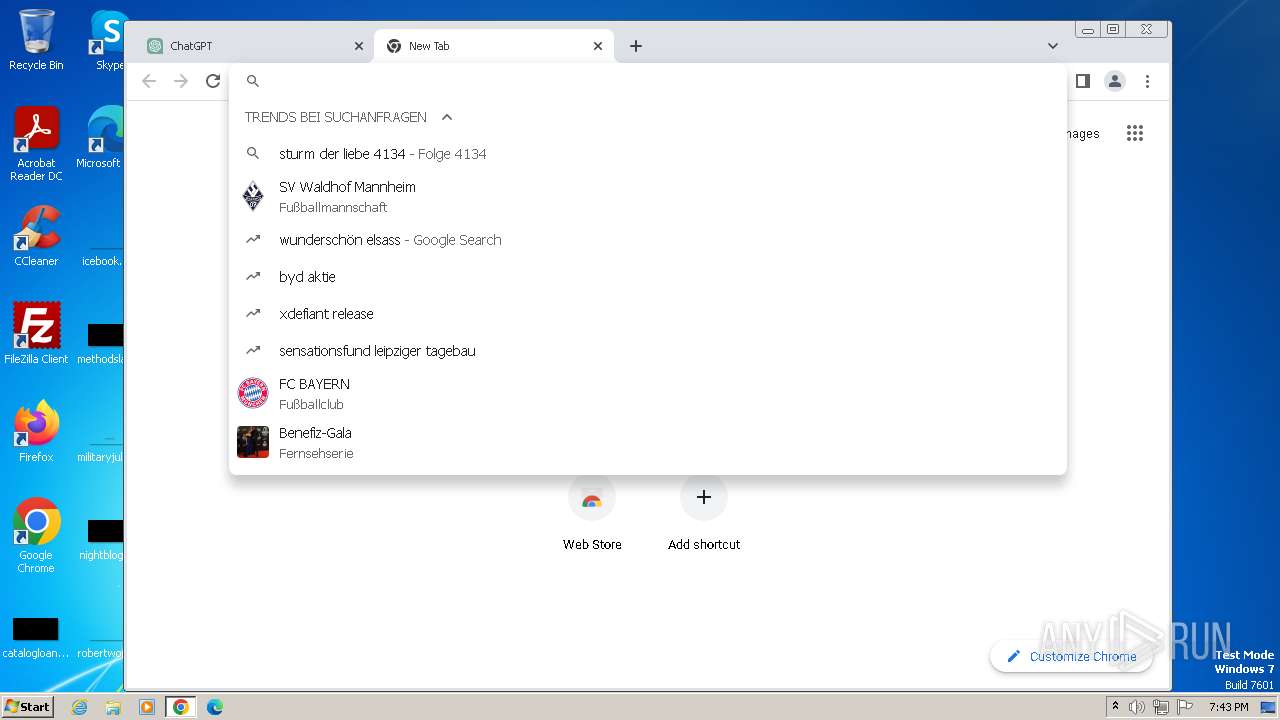Focus the address bar search field
Image resolution: width=1280 pixels, height=720 pixels.
(x=650, y=81)
